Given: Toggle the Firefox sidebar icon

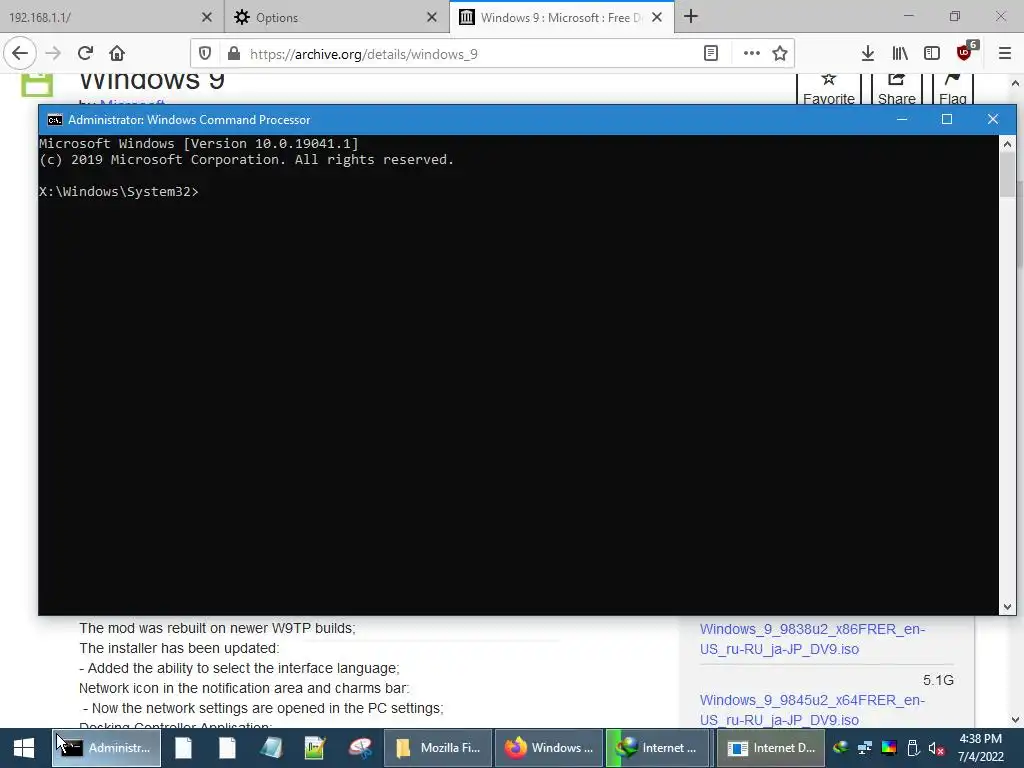Looking at the screenshot, I should (932, 54).
